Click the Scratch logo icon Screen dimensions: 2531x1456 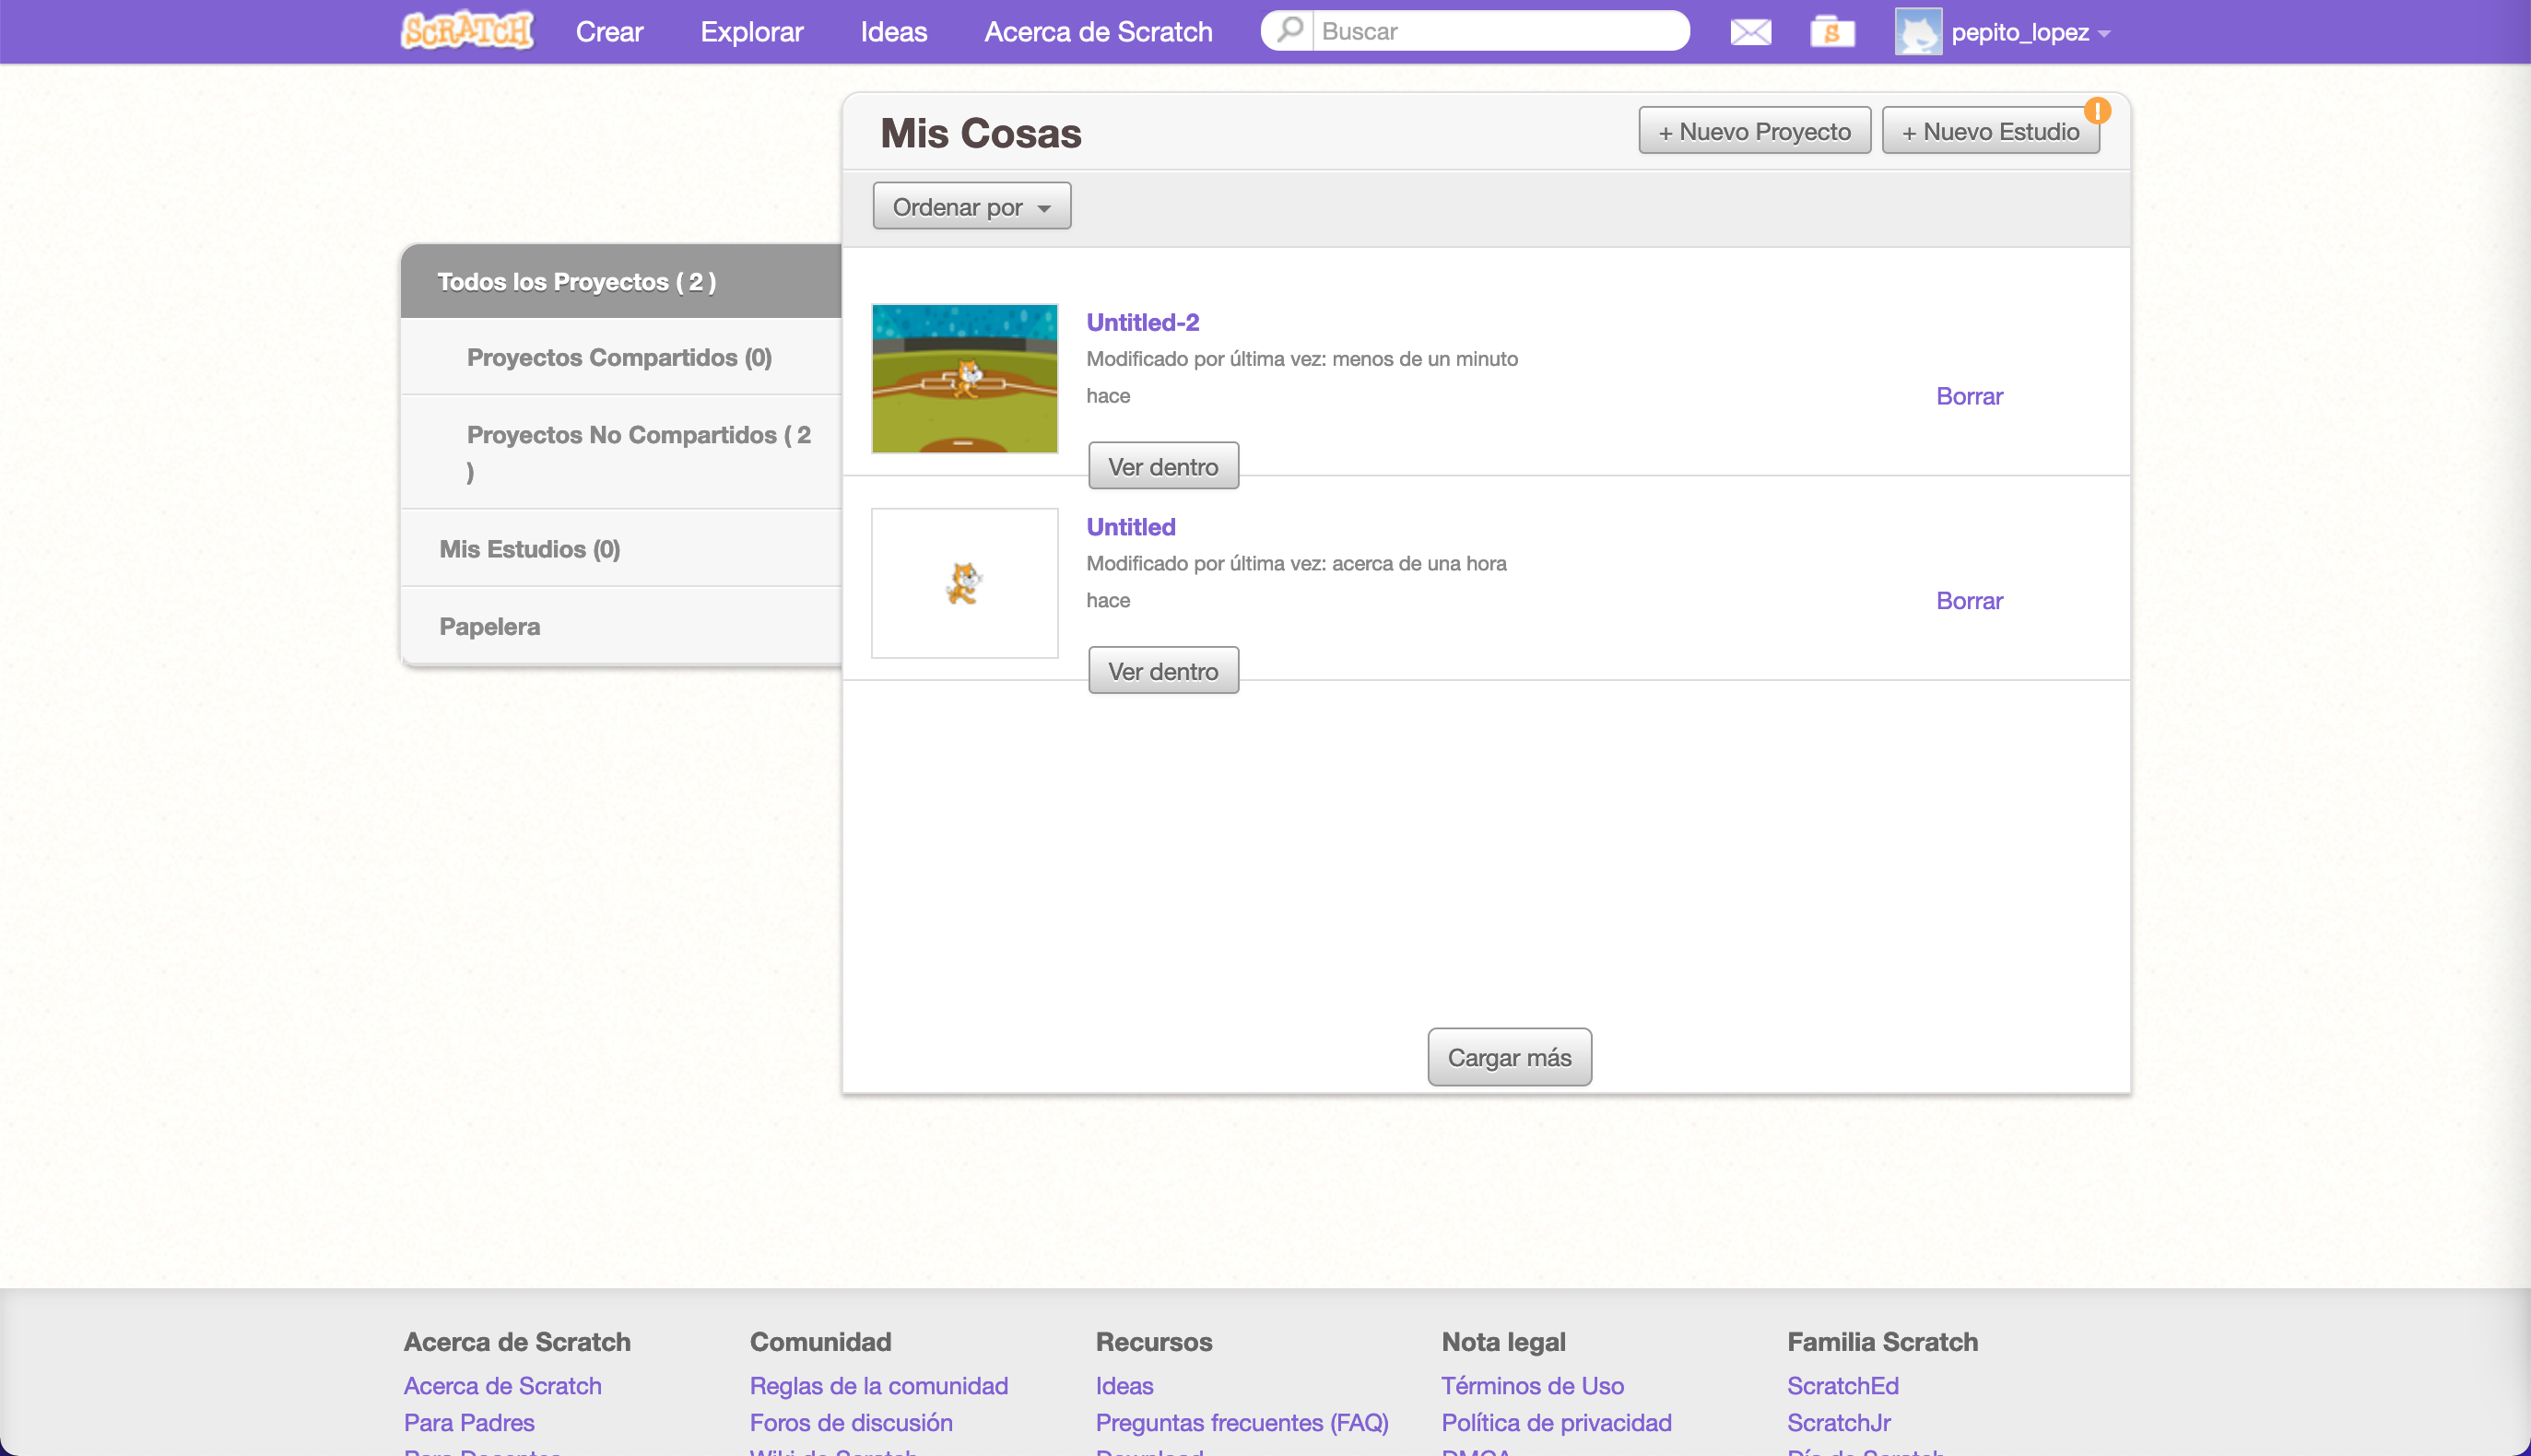pyautogui.click(x=467, y=31)
